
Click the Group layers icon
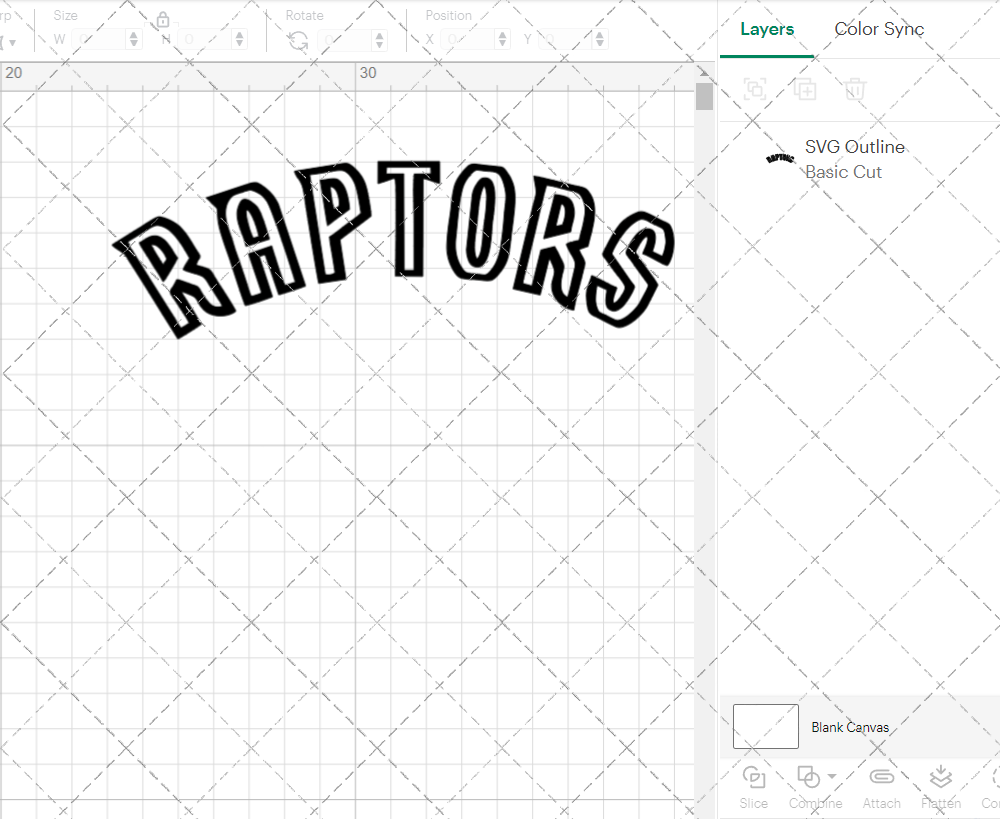pos(756,89)
